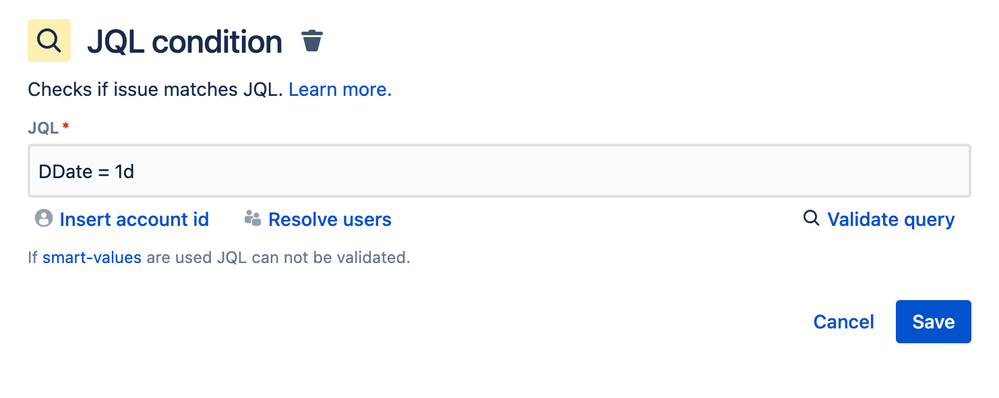The image size is (999, 398).
Task: Click the 'Checks if issue matches JQL' description
Action: pos(156,90)
